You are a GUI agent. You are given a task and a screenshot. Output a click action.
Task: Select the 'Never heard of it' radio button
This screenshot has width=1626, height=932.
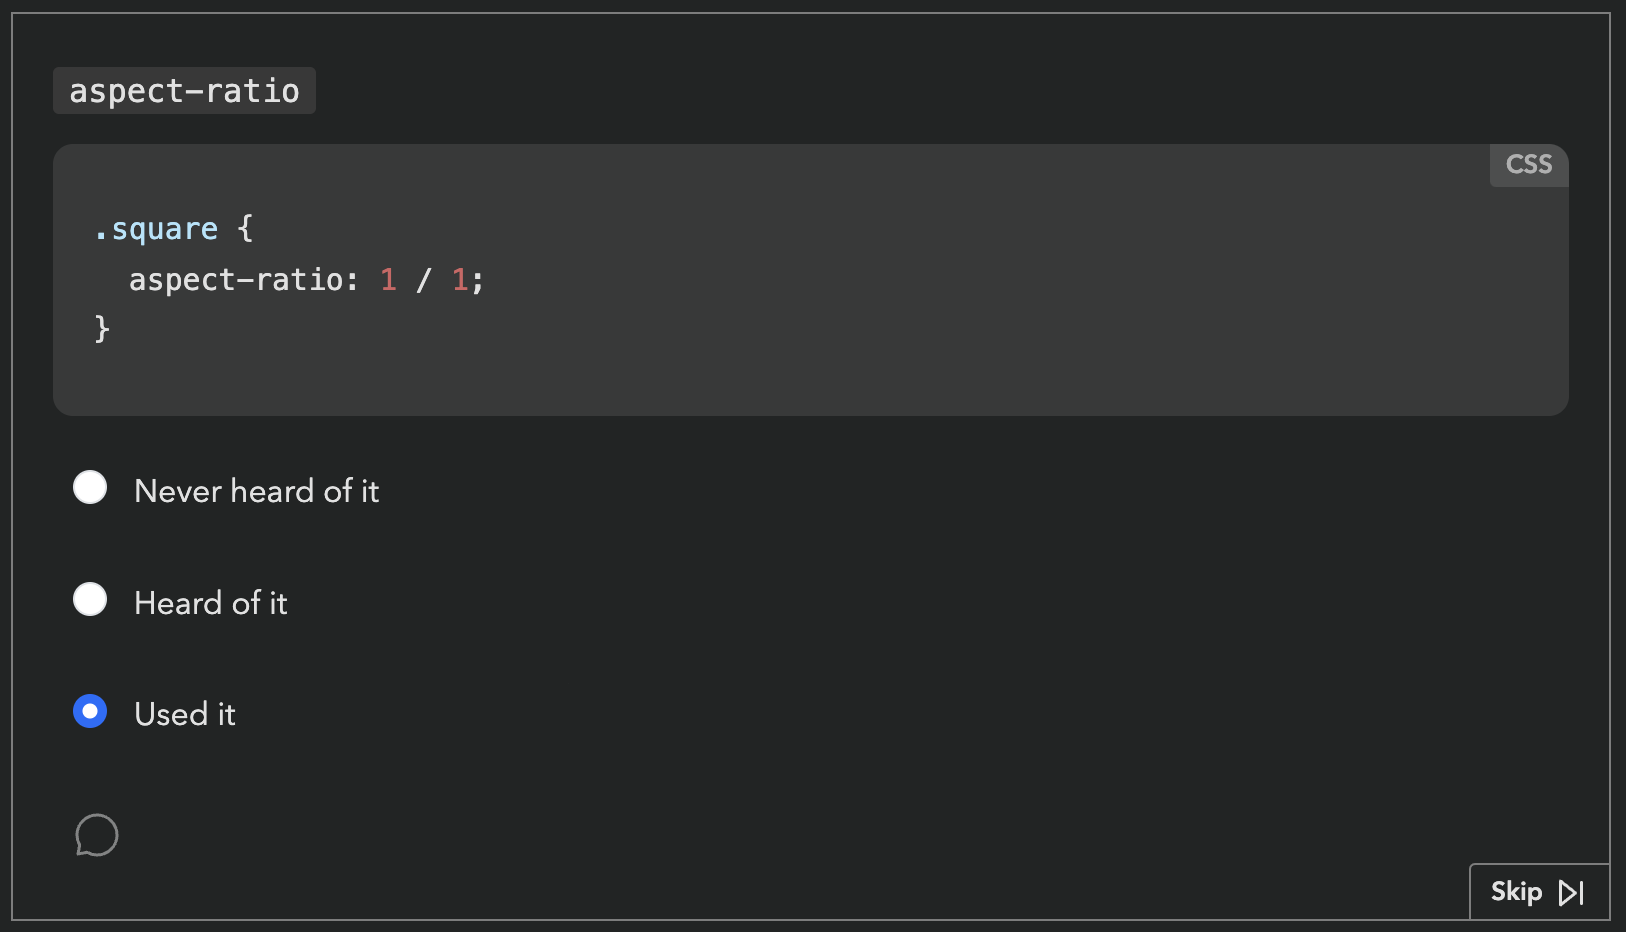click(90, 487)
